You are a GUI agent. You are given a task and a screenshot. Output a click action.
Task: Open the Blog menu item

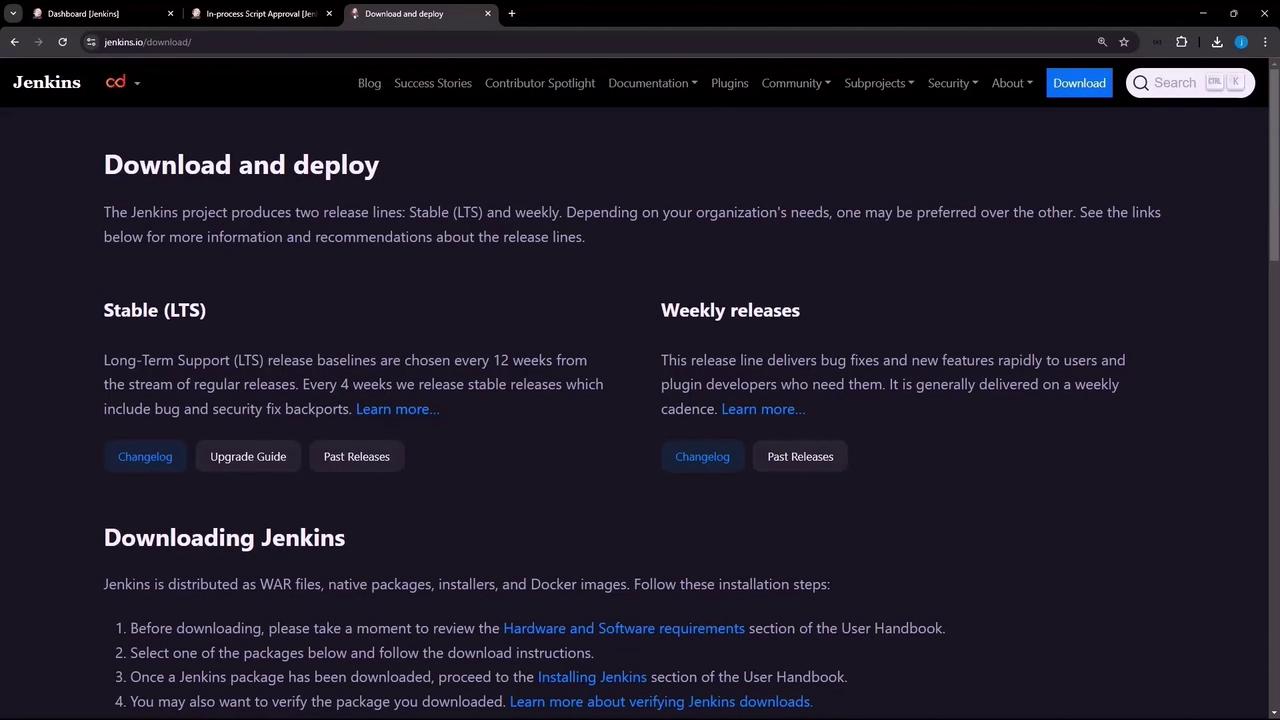click(369, 83)
